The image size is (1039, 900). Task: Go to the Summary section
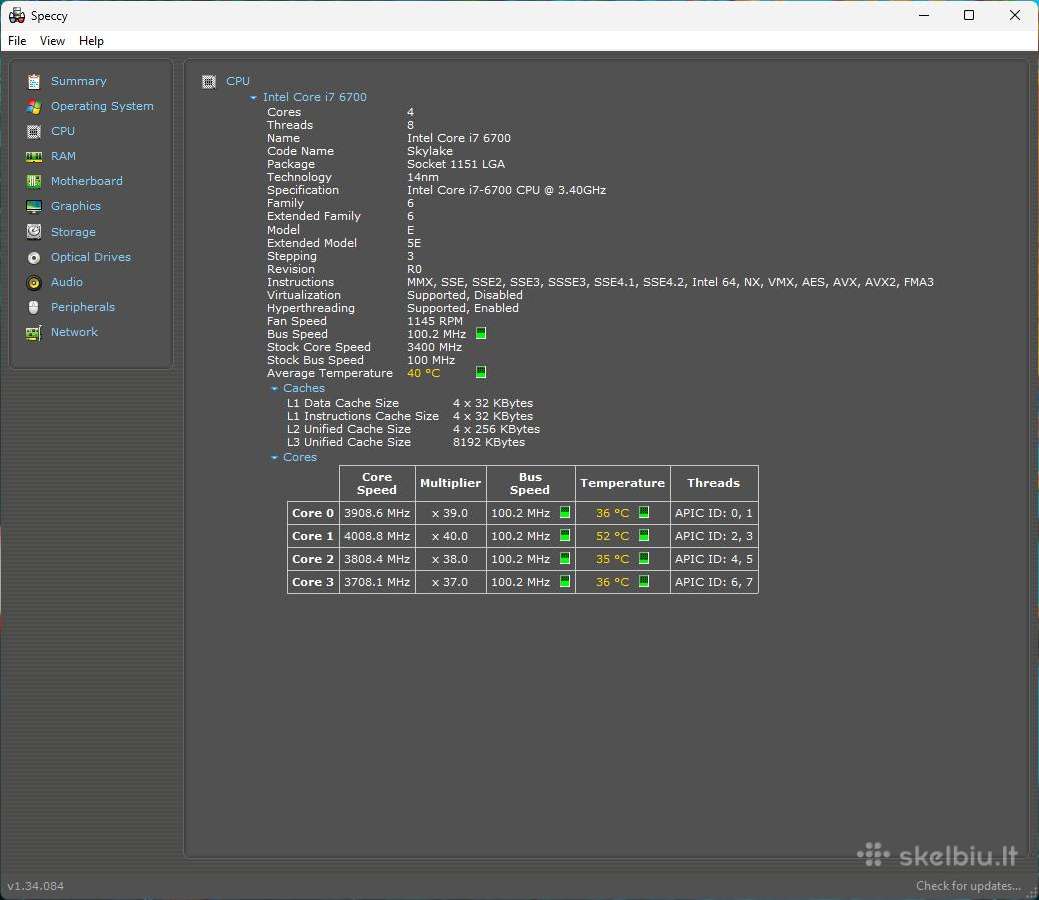tap(79, 81)
